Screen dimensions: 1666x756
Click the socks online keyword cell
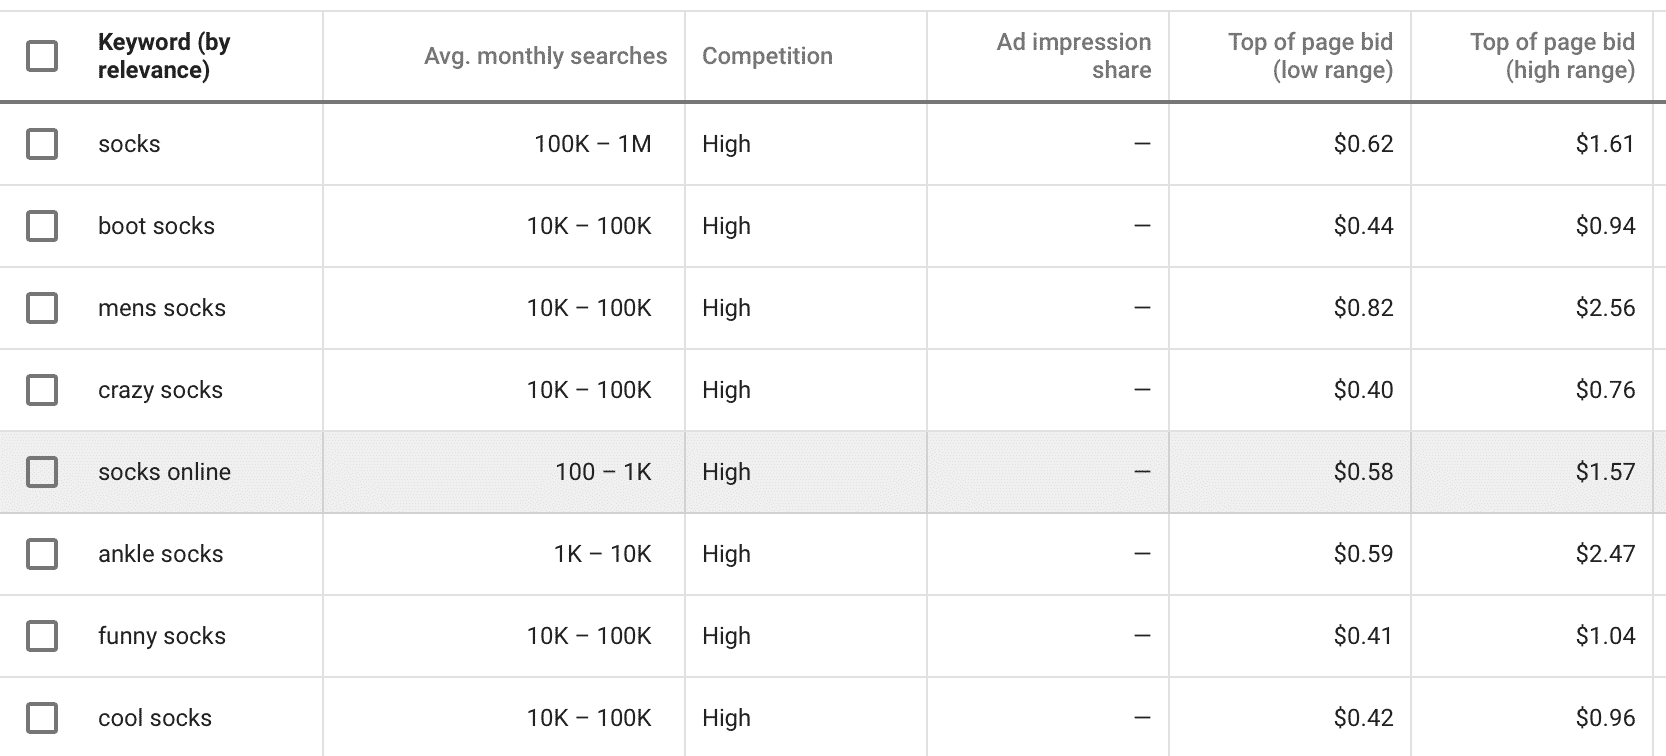click(x=164, y=472)
